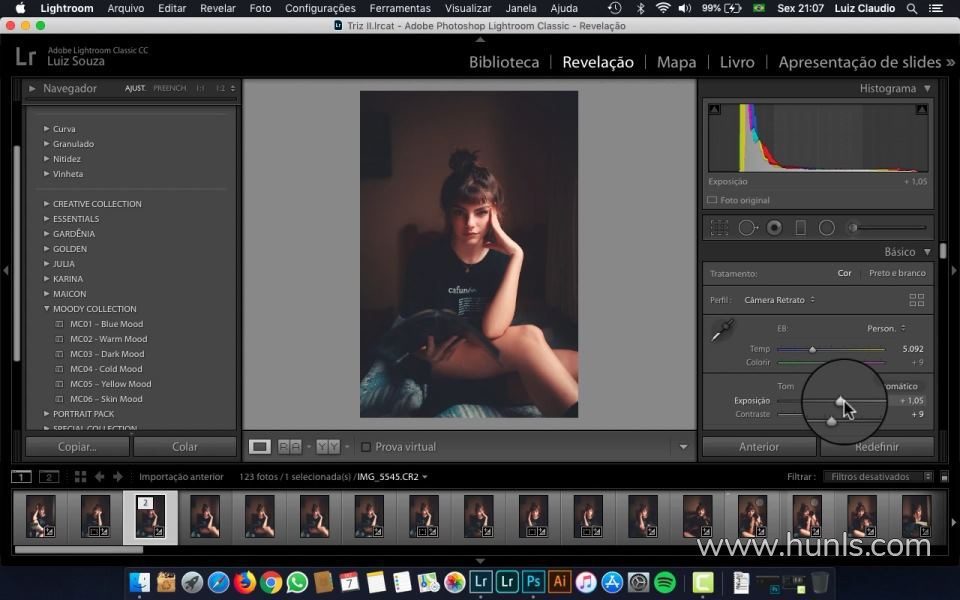Switch to grid view in filmstrip bar
Image resolution: width=960 pixels, height=600 pixels.
click(x=81, y=477)
